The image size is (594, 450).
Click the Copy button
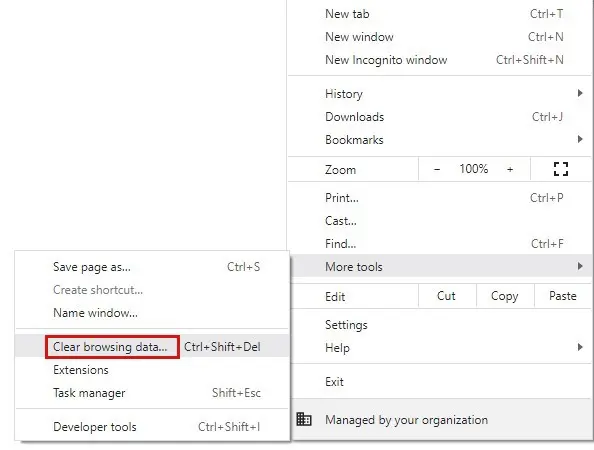click(505, 296)
